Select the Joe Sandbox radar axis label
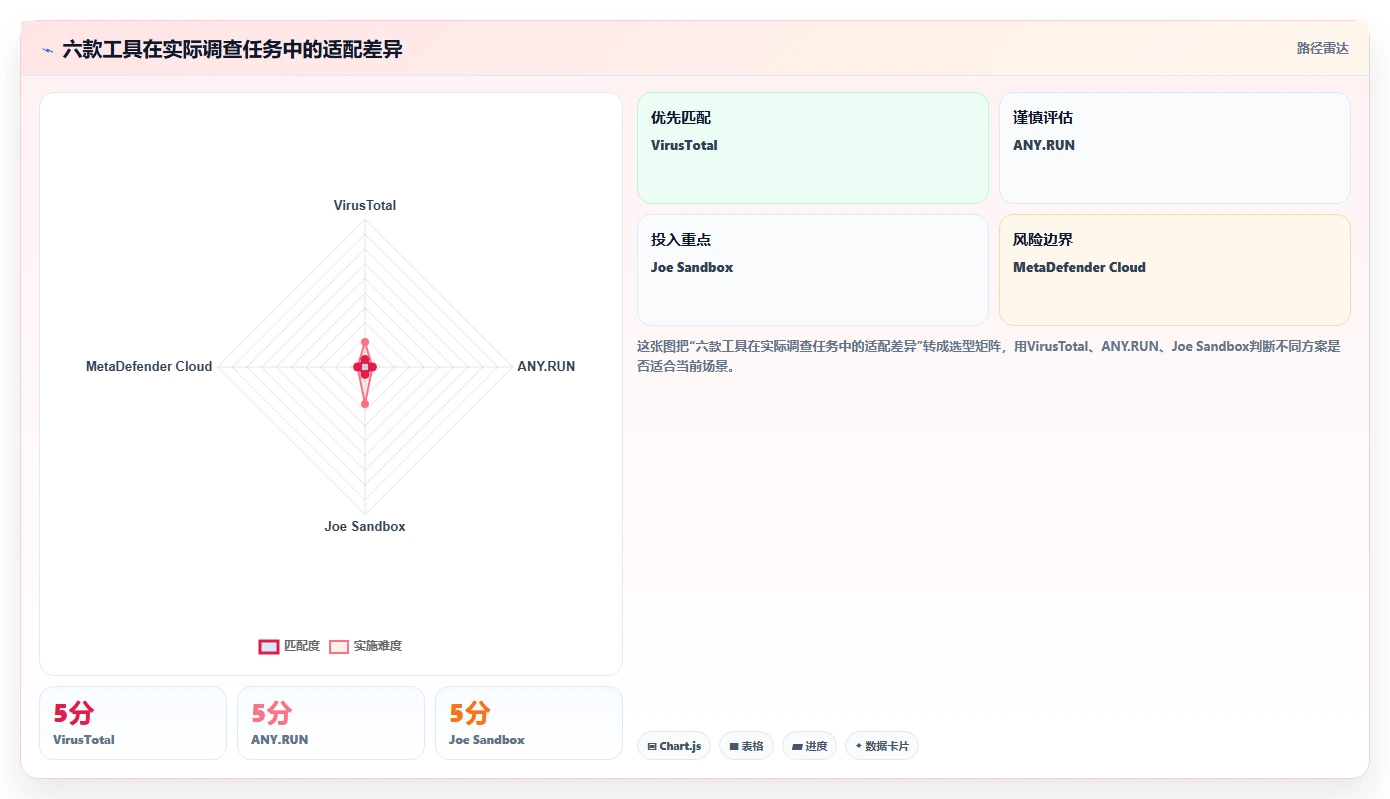Image resolution: width=1390 pixels, height=799 pixels. tap(365, 526)
